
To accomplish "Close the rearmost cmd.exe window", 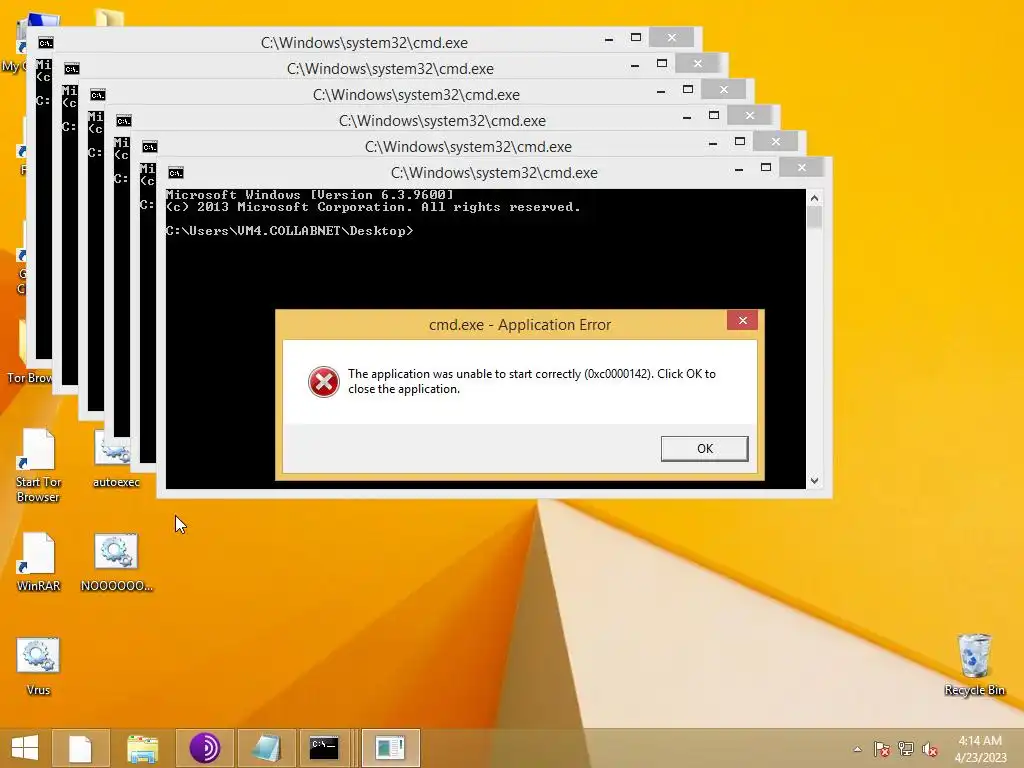I will pos(671,38).
